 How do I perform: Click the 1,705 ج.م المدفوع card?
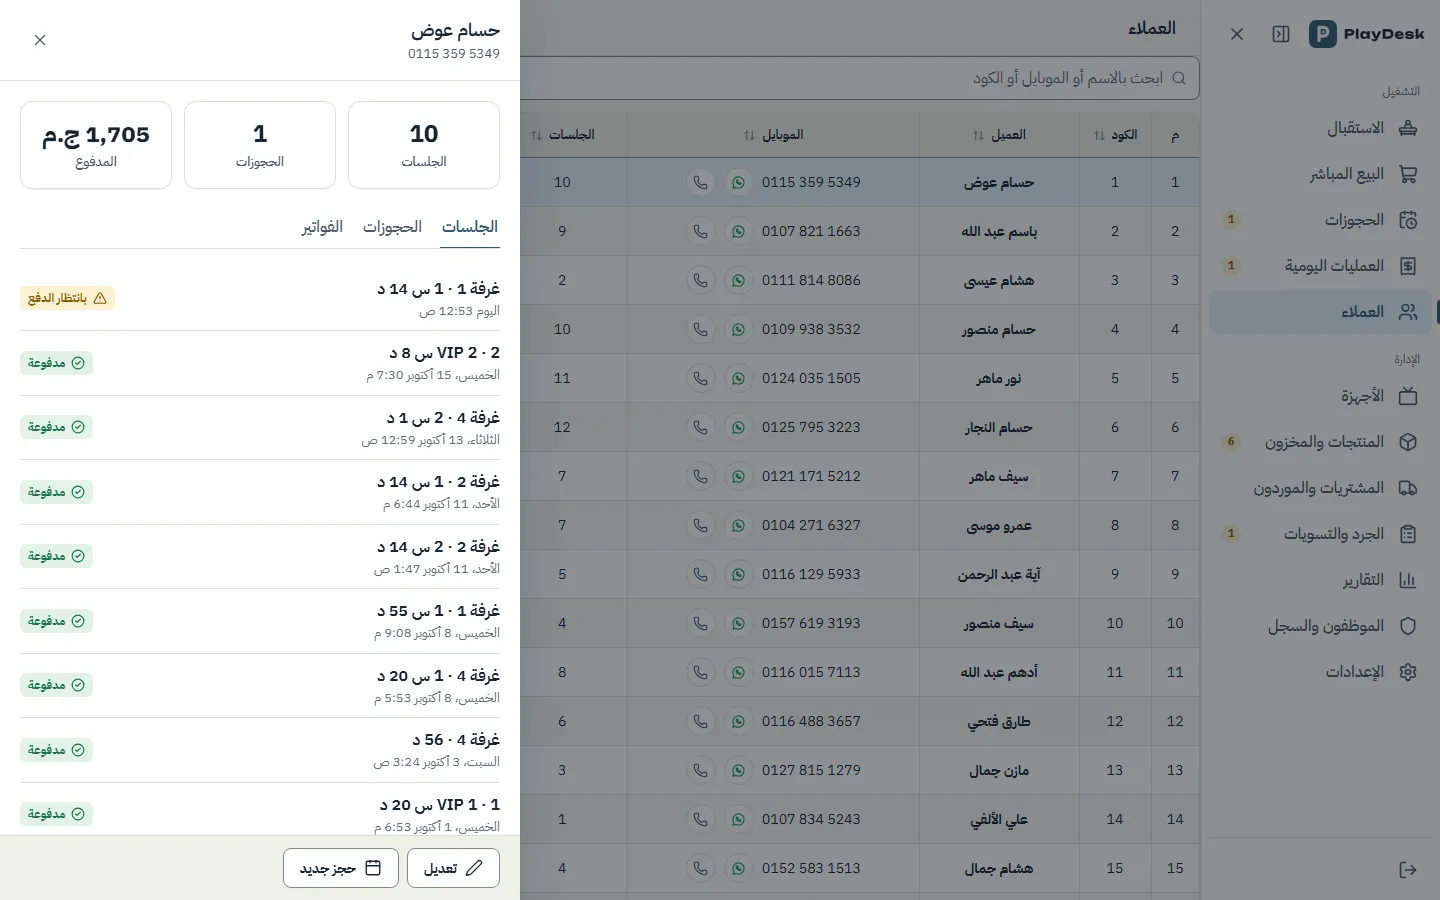pyautogui.click(x=96, y=145)
